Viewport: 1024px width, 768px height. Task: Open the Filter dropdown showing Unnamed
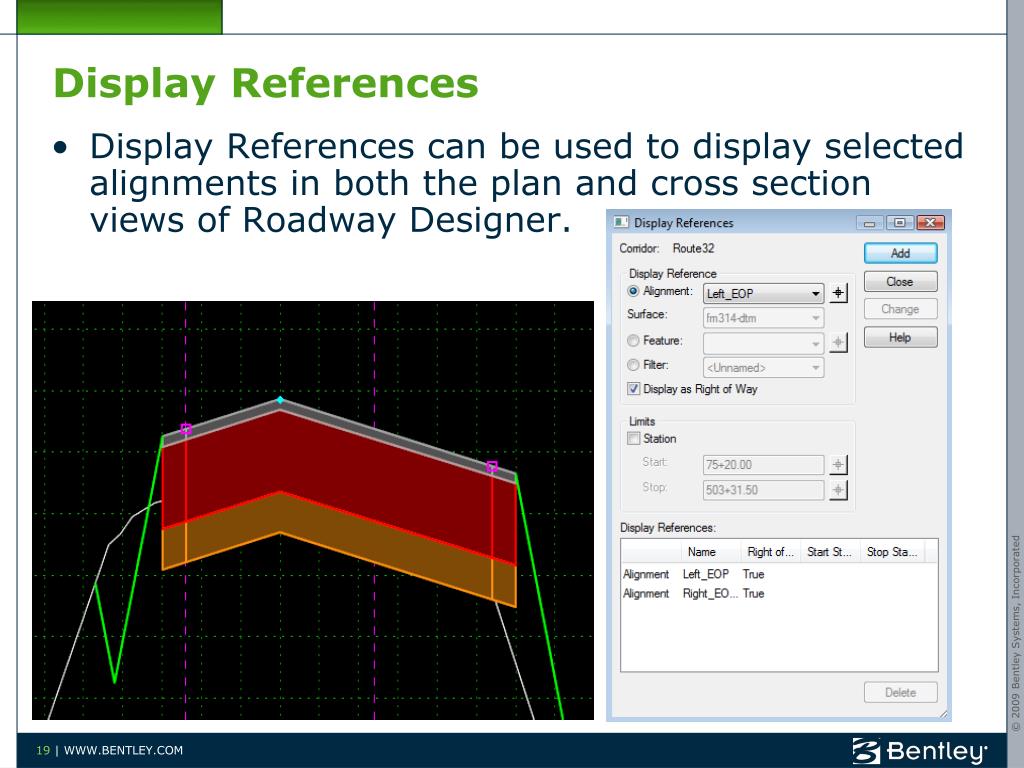(x=763, y=368)
